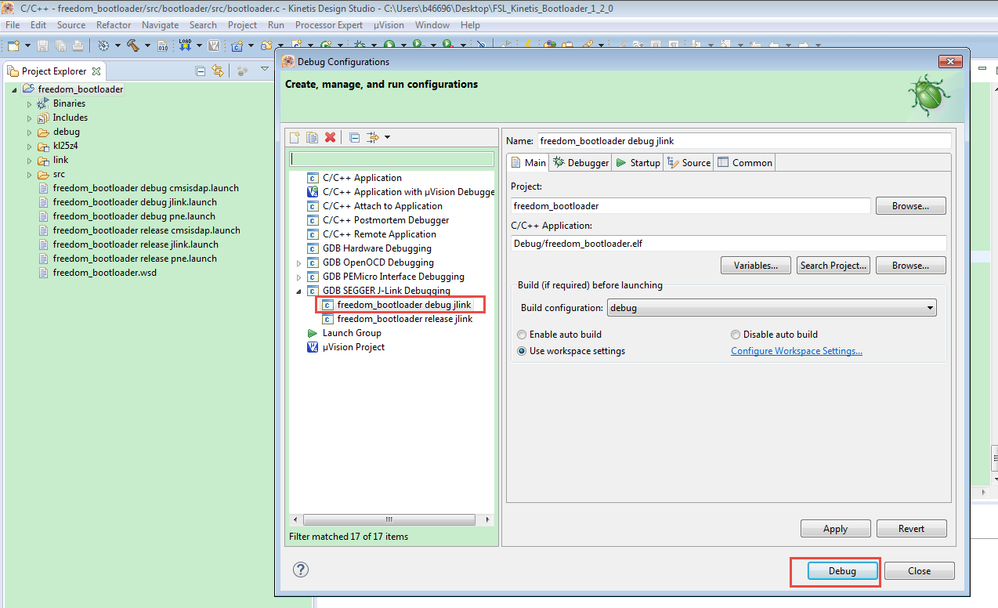
Task: Click the configuration Name input field
Action: (x=744, y=141)
